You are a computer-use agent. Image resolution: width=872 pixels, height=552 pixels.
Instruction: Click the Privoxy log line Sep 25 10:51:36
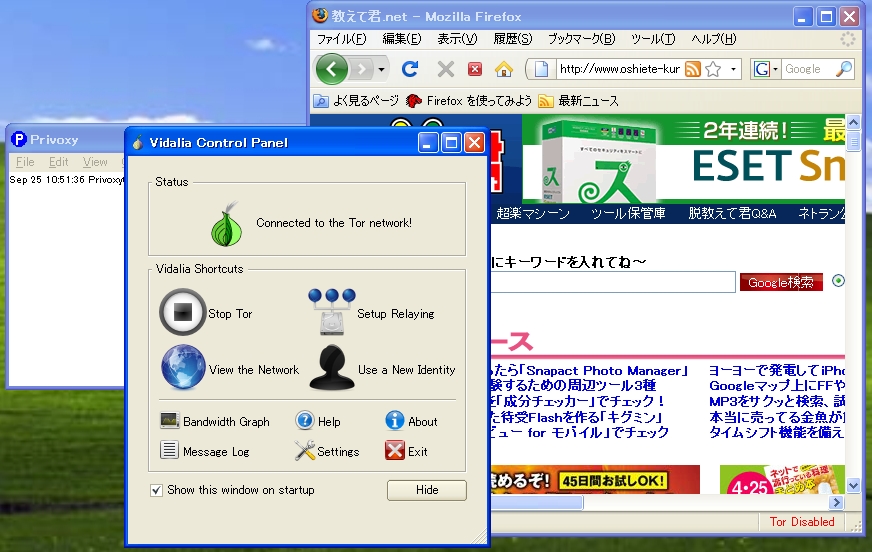(x=67, y=180)
